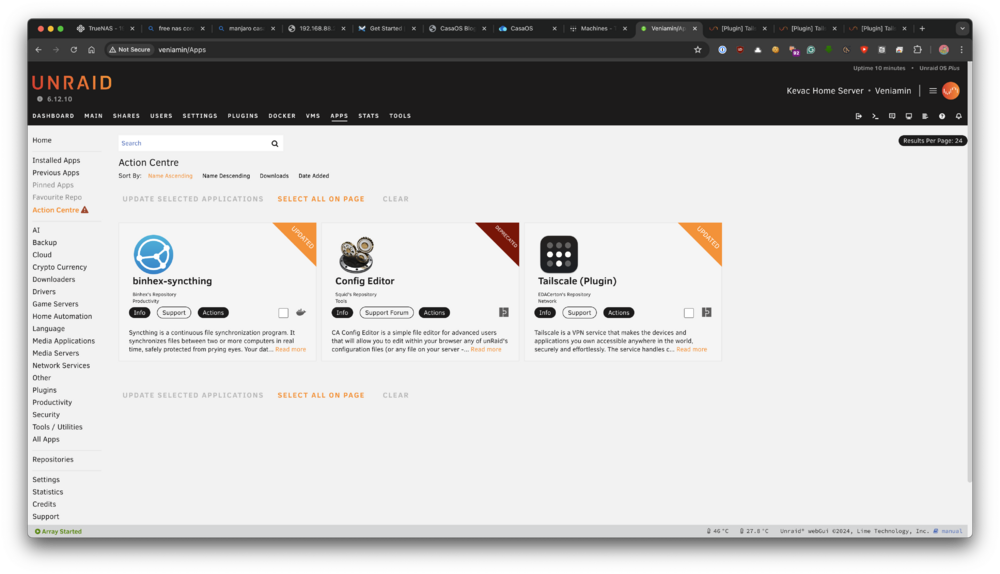
Task: Open the binhex-syncthing app logo
Action: (x=153, y=254)
